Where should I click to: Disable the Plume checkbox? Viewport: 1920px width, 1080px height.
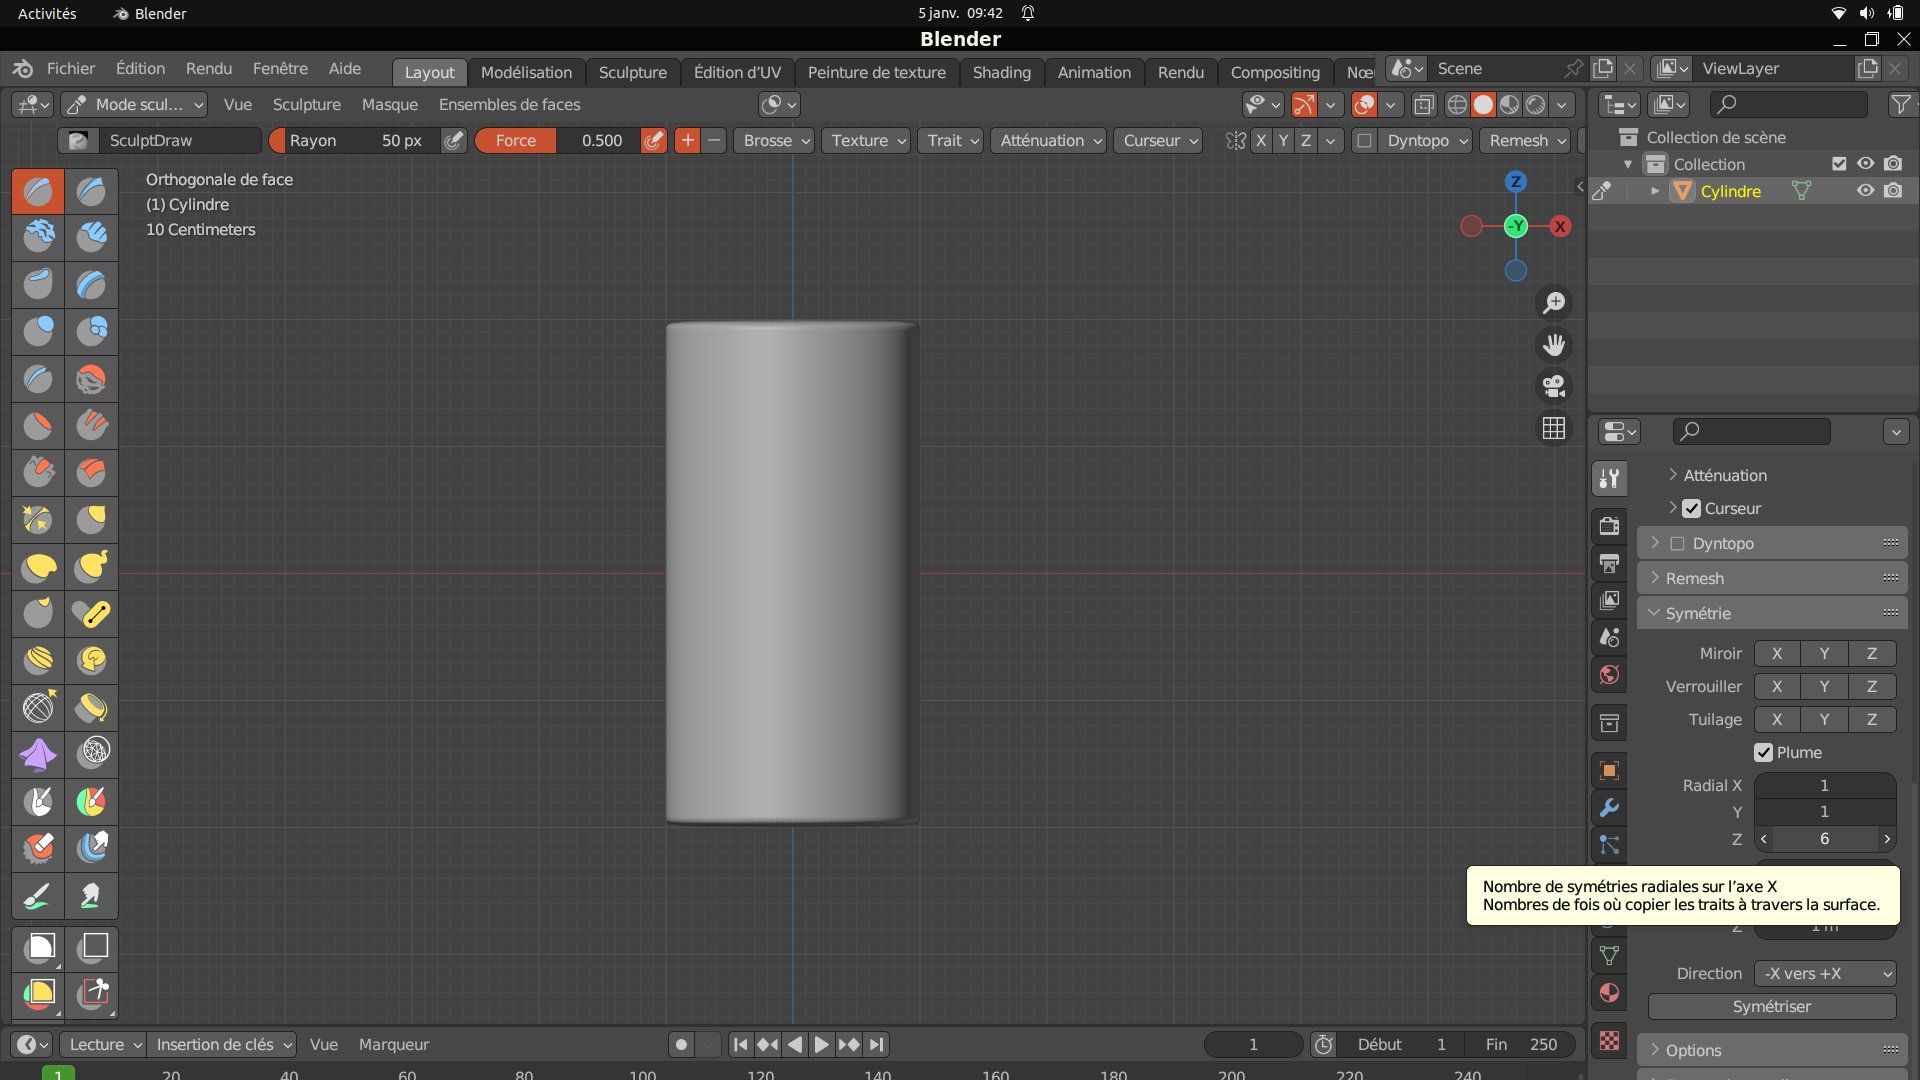[x=1763, y=752]
